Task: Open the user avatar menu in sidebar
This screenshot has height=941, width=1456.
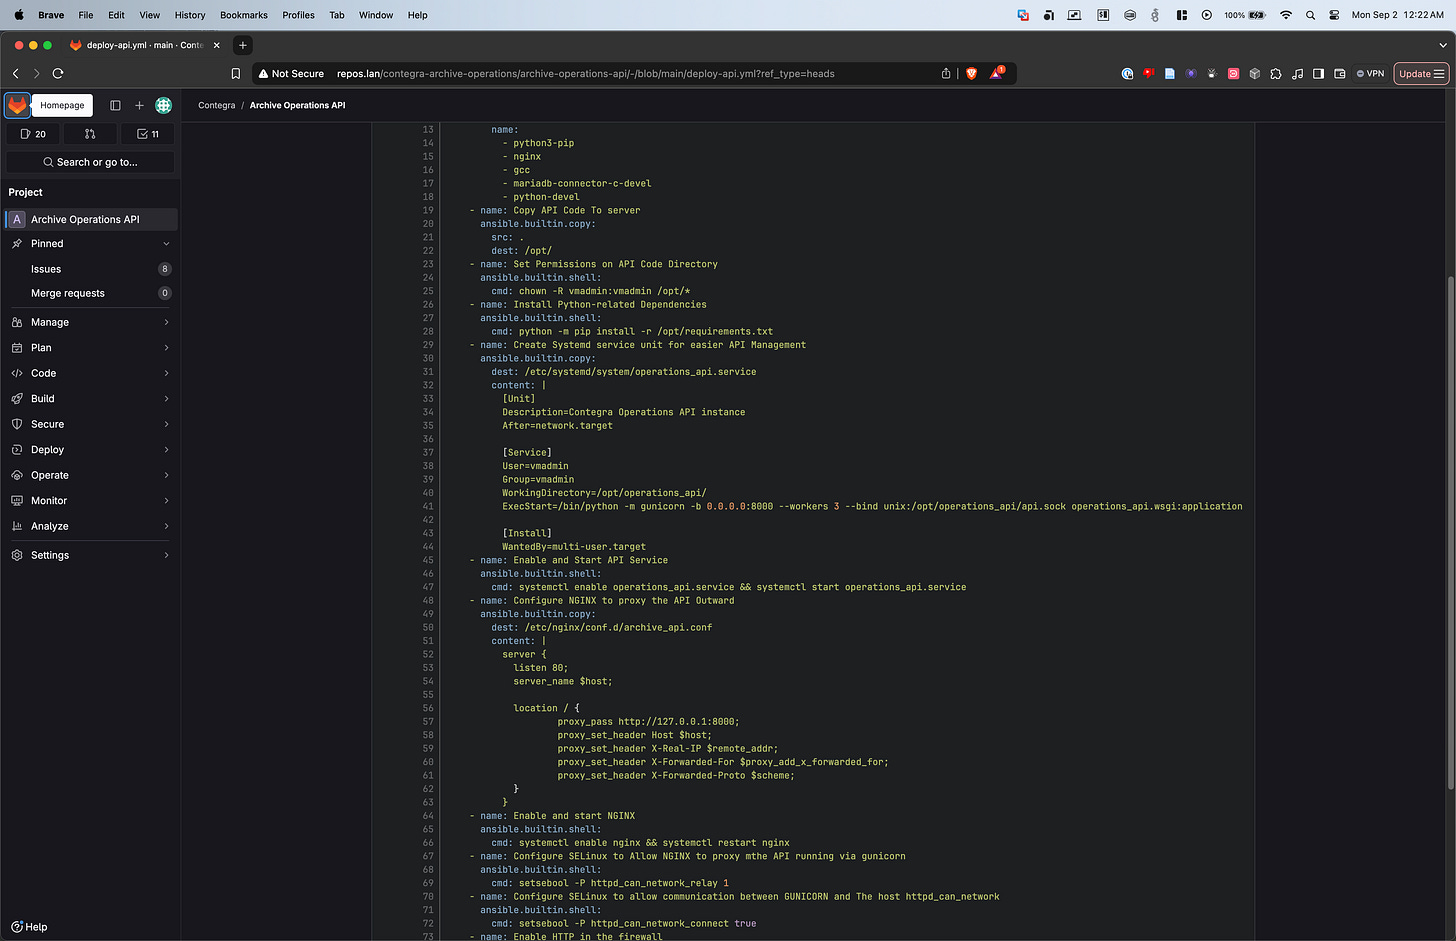Action: [x=164, y=105]
